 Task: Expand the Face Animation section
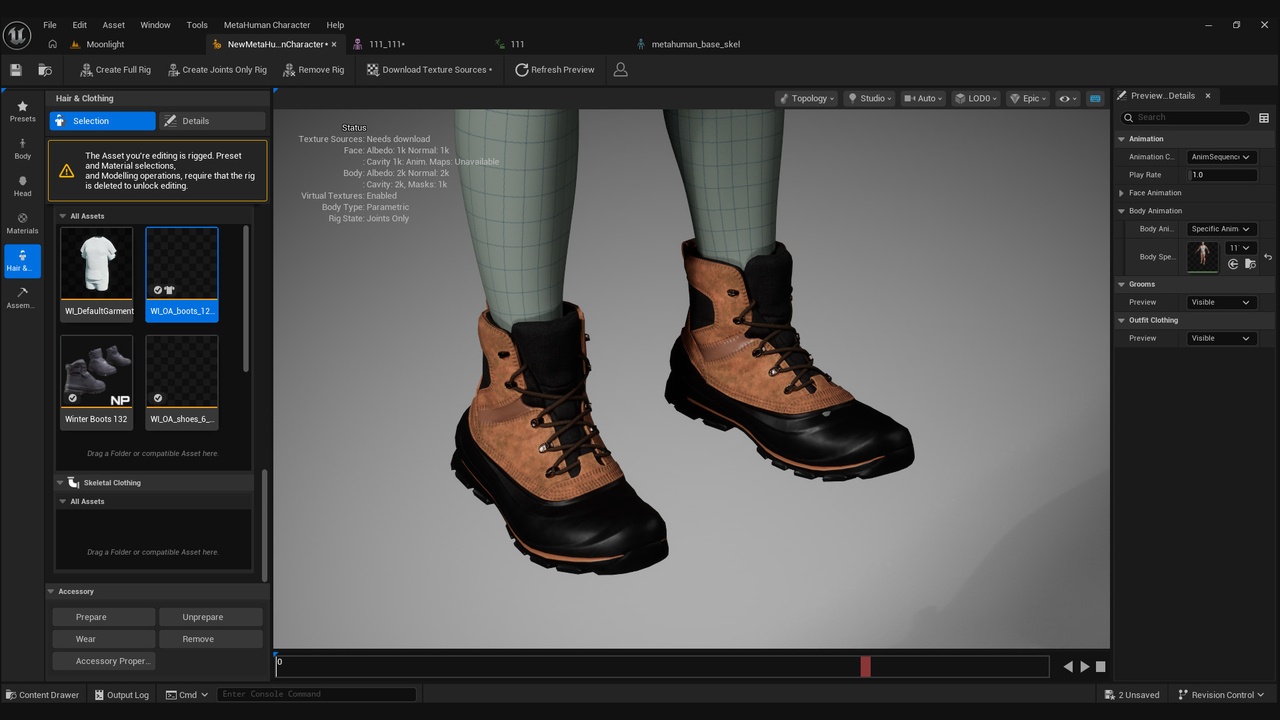click(x=1121, y=193)
